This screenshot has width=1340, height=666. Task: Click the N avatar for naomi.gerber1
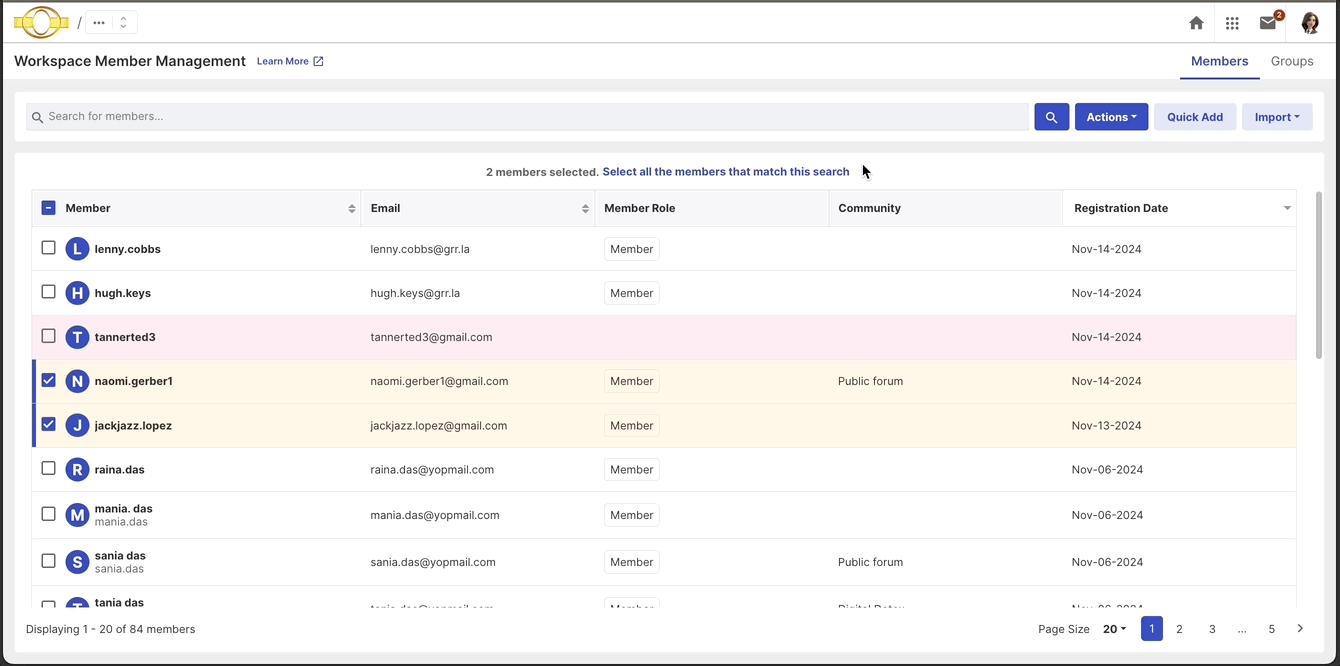(77, 381)
